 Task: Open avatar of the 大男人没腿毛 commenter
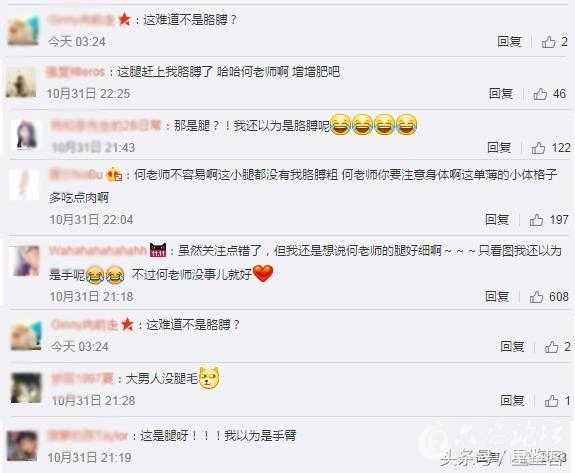26,388
